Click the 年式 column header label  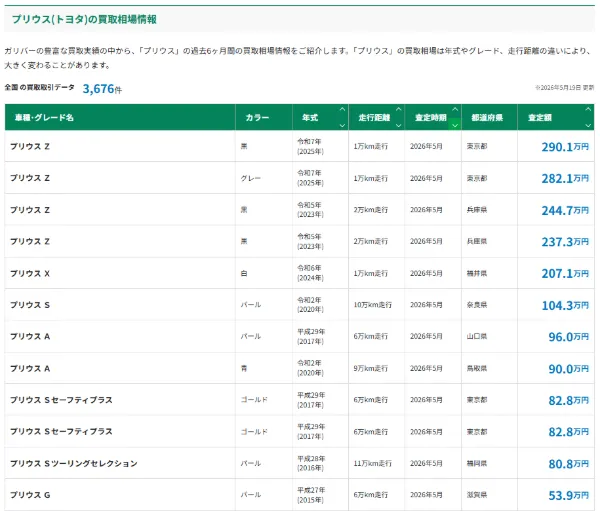[x=310, y=118]
